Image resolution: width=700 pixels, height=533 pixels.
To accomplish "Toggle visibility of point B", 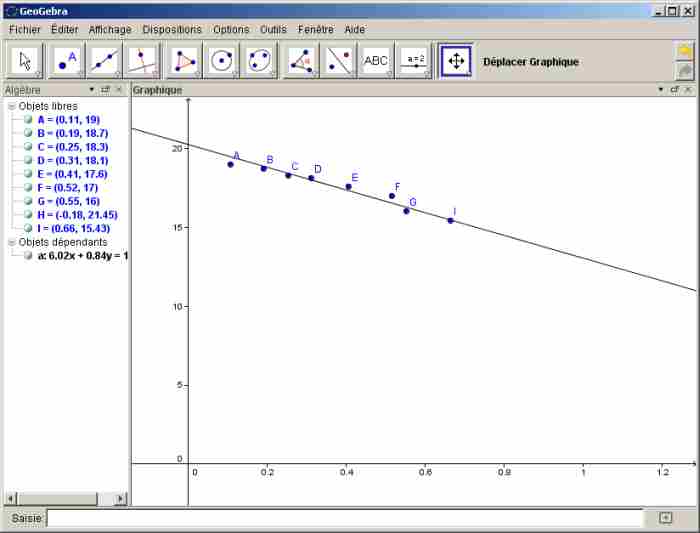I will click(x=28, y=133).
